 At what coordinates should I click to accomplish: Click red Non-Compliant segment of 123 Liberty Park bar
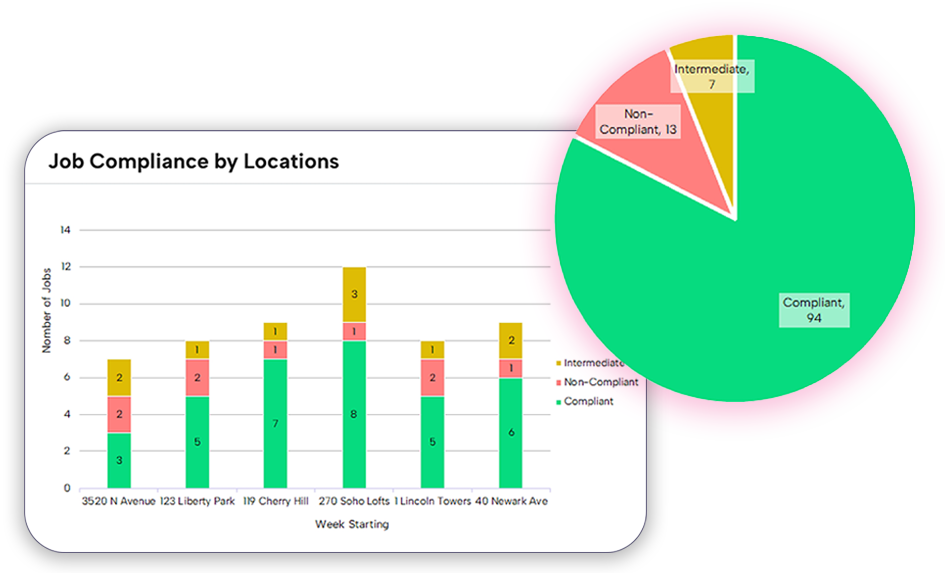(197, 378)
